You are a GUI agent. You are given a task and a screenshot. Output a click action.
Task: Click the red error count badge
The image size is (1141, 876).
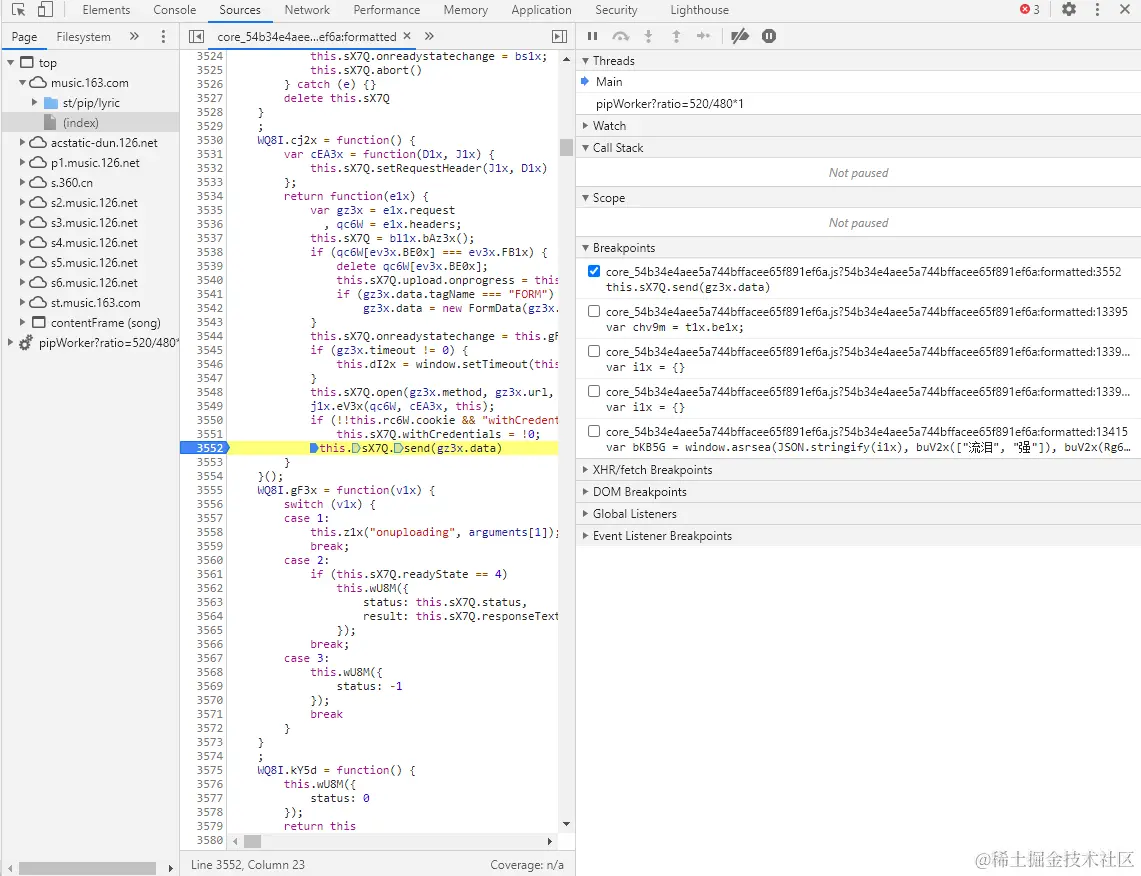coord(1029,10)
